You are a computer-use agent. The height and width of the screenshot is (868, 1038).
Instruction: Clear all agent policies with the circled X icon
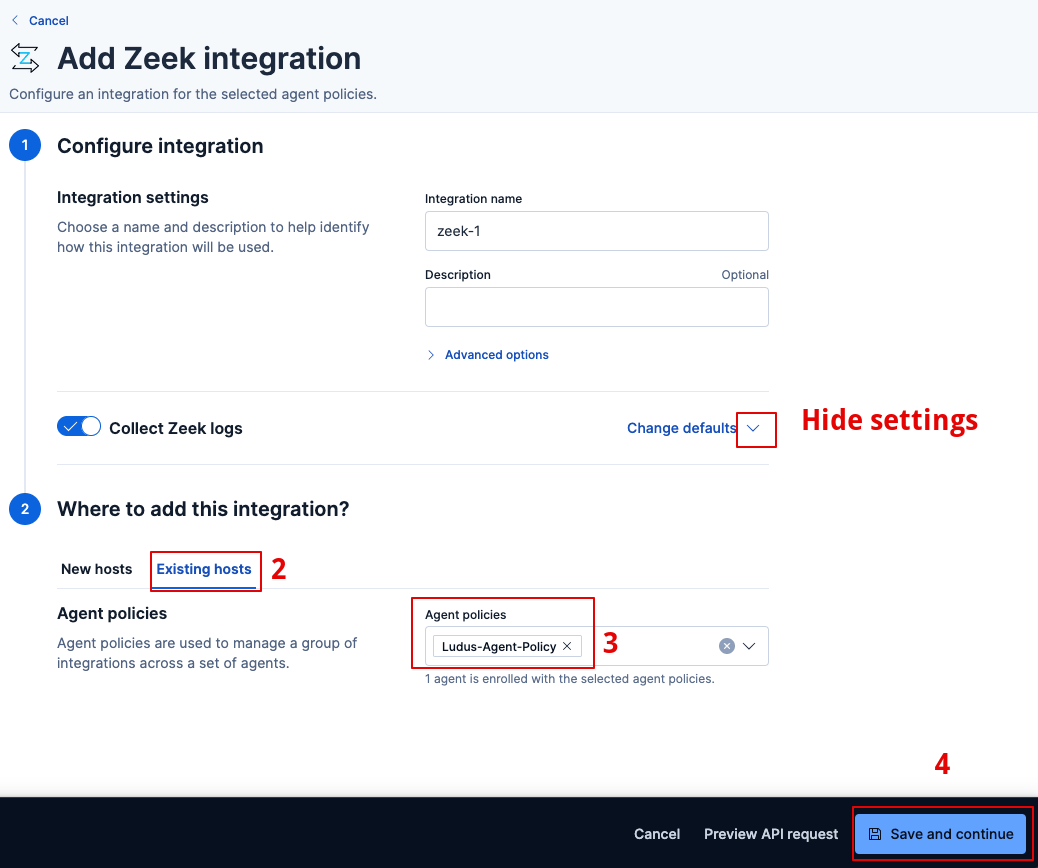coord(726,645)
